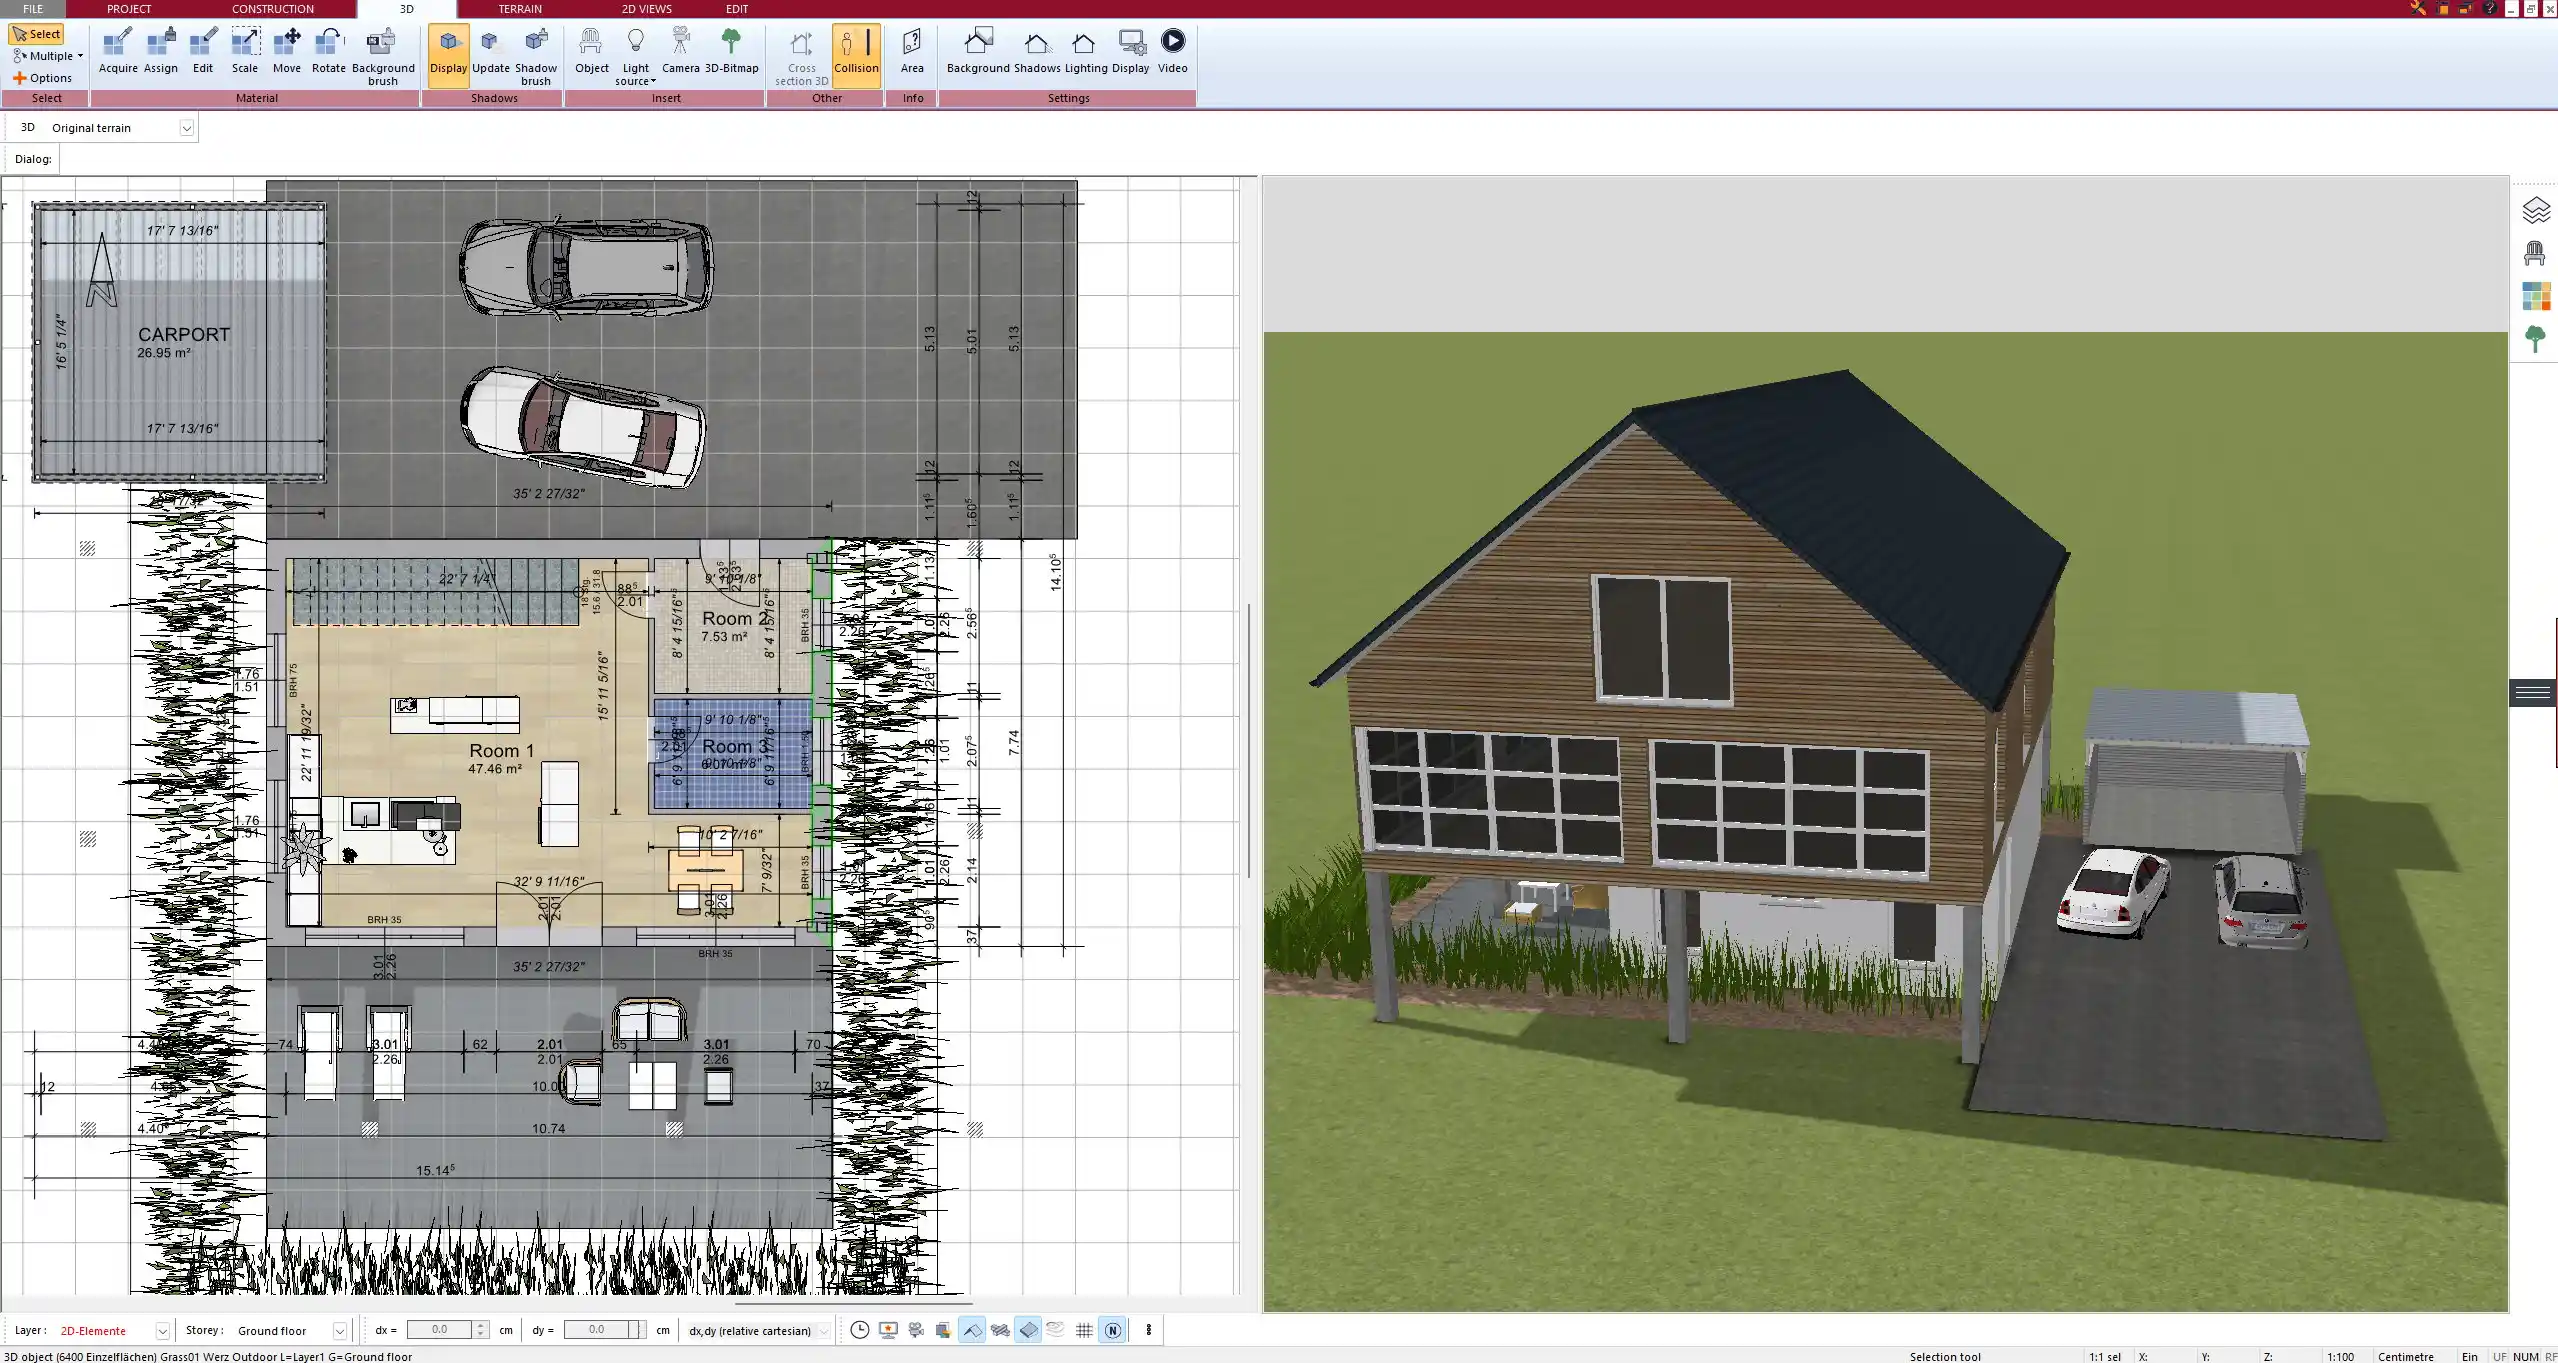Open the plants tree icon in right sidebar

[x=2535, y=339]
